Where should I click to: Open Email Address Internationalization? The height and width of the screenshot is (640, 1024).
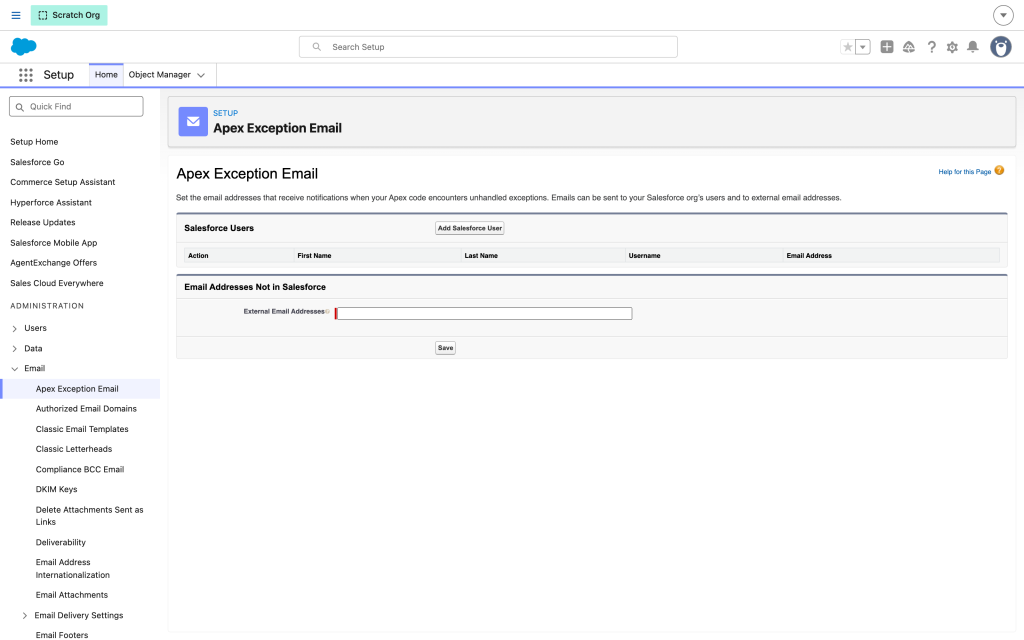coord(72,569)
